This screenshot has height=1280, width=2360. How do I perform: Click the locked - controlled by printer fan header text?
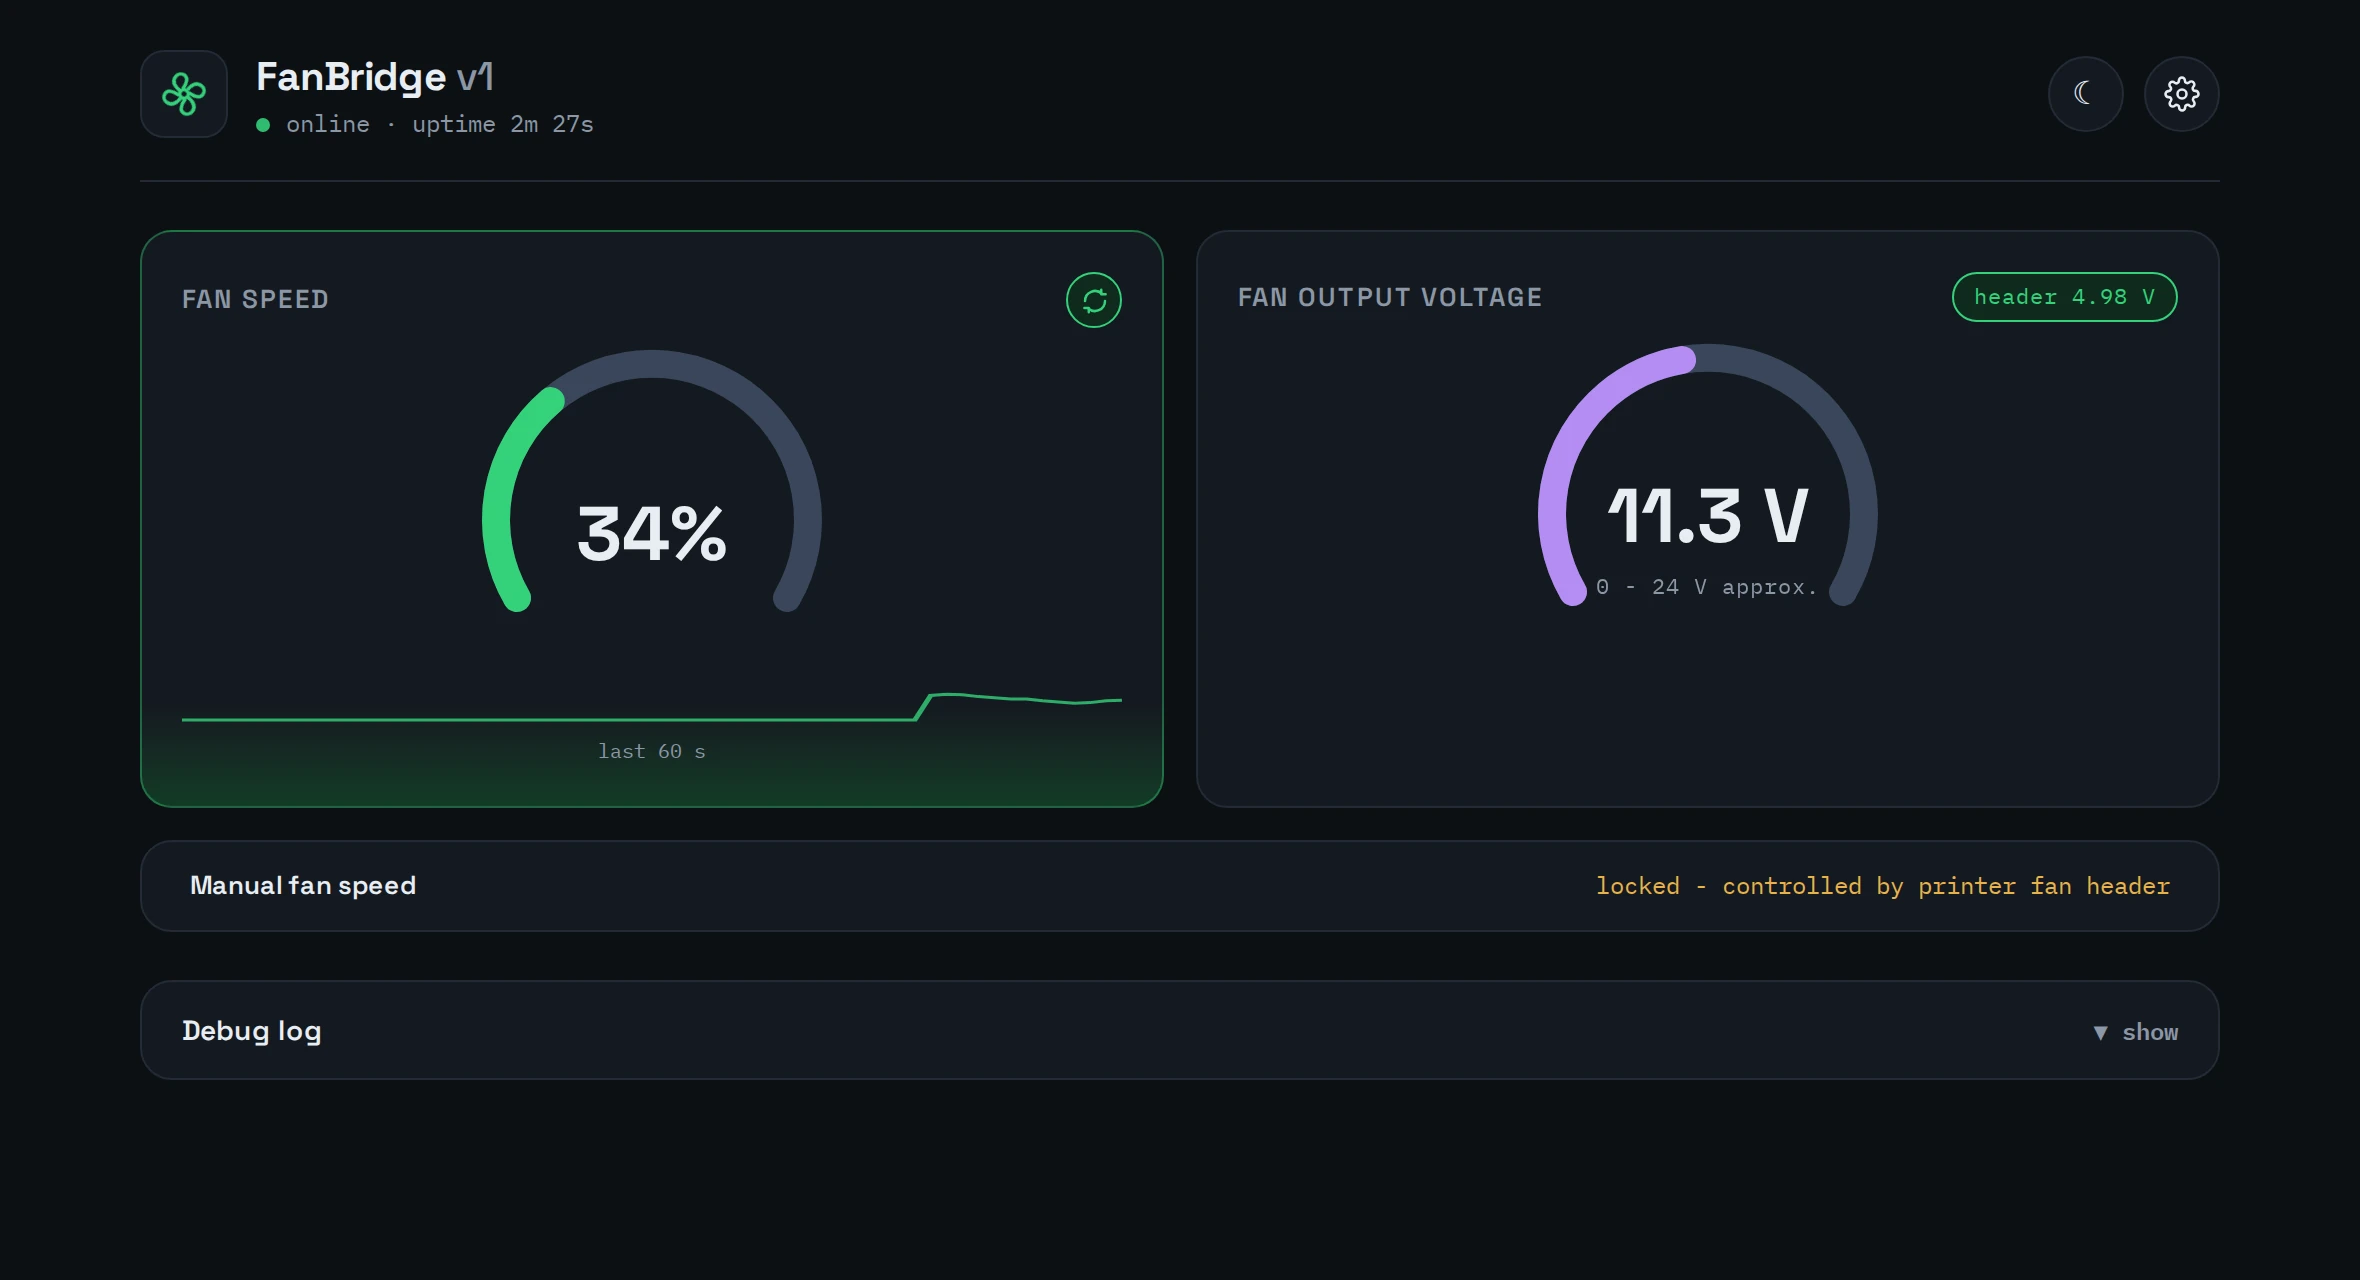pyautogui.click(x=1883, y=886)
